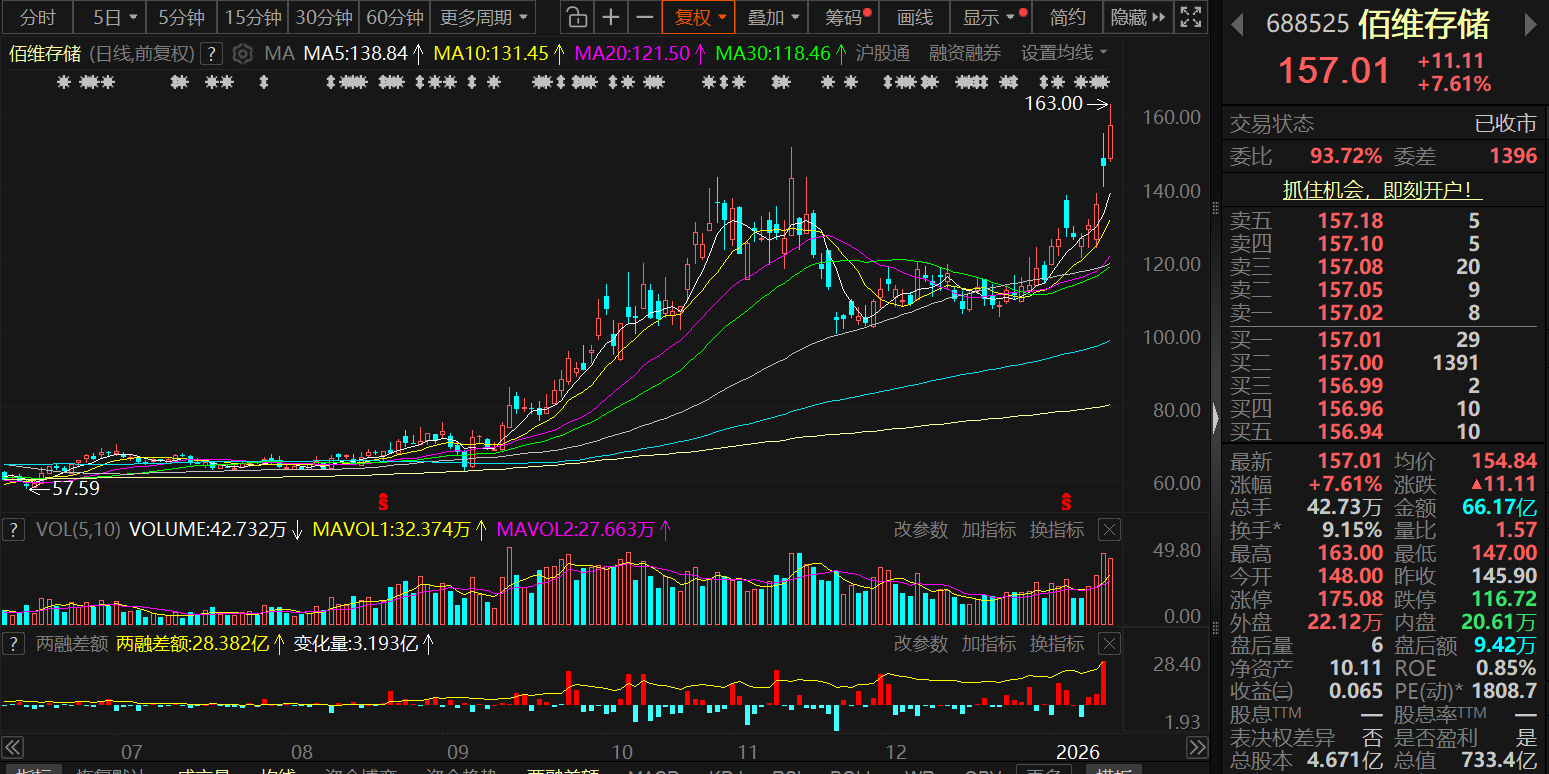Click fullscreen expand icon at top right
Screen dimensions: 1549x774
(1189, 17)
